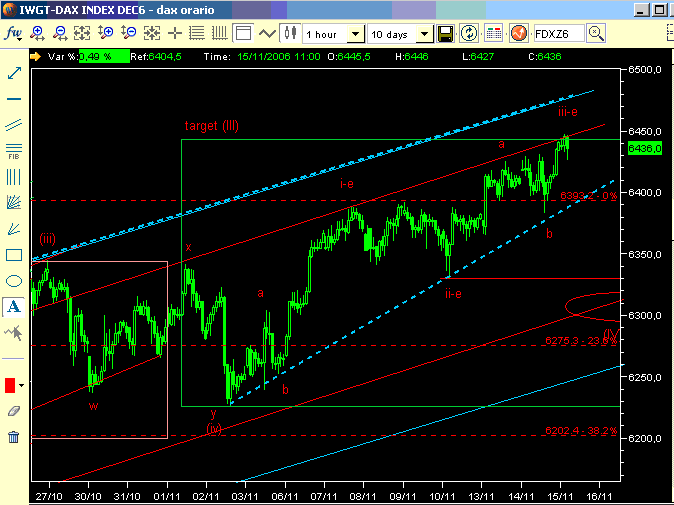Click the vertical zoom in magnifier
The height and width of the screenshot is (505, 674).
tap(105, 33)
